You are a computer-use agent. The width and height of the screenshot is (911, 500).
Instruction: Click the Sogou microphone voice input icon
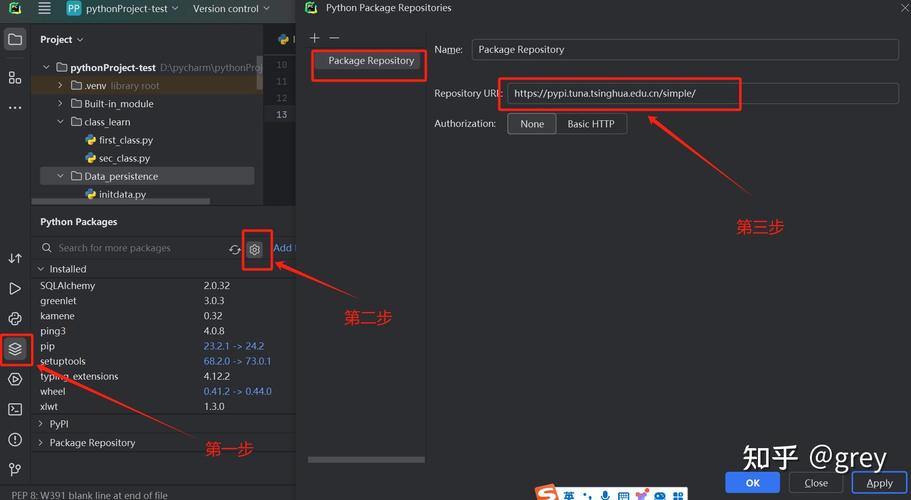pos(605,495)
